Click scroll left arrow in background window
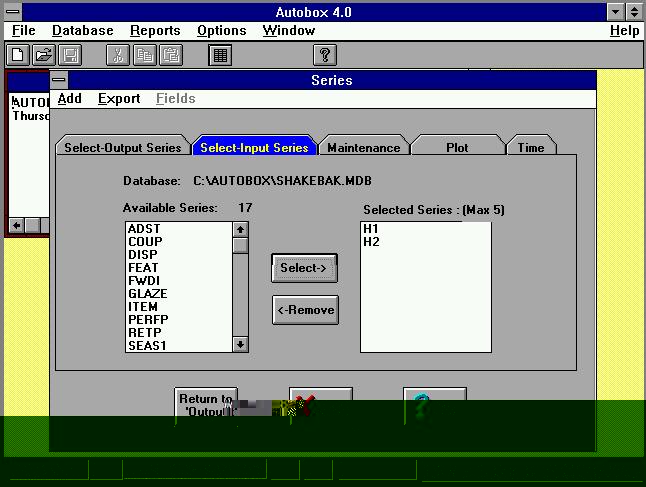The width and height of the screenshot is (646, 487). click(16, 225)
